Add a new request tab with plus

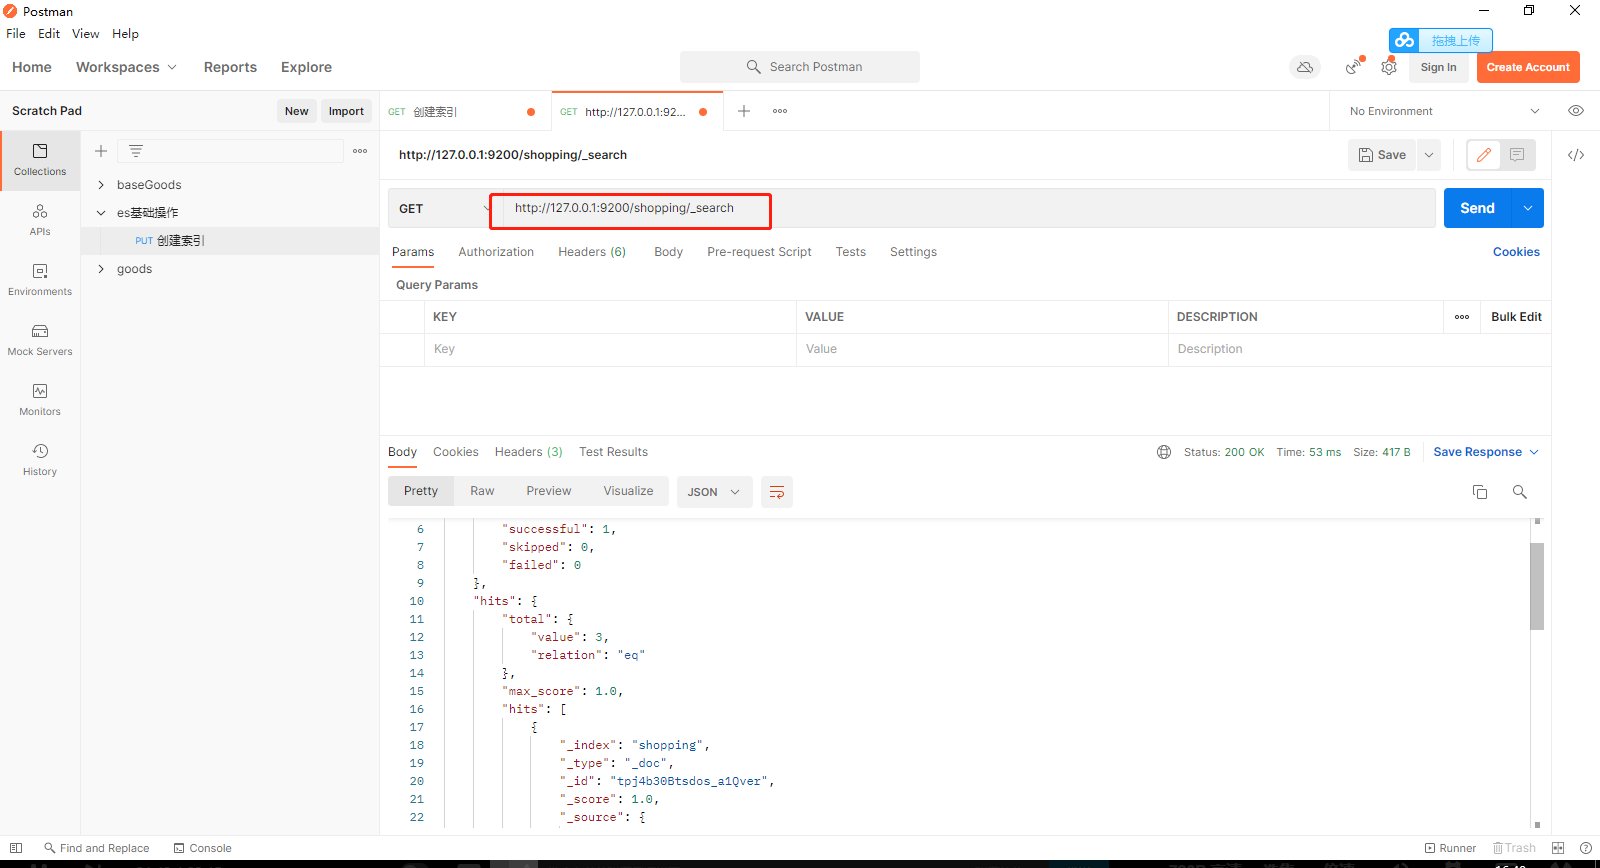point(744,111)
